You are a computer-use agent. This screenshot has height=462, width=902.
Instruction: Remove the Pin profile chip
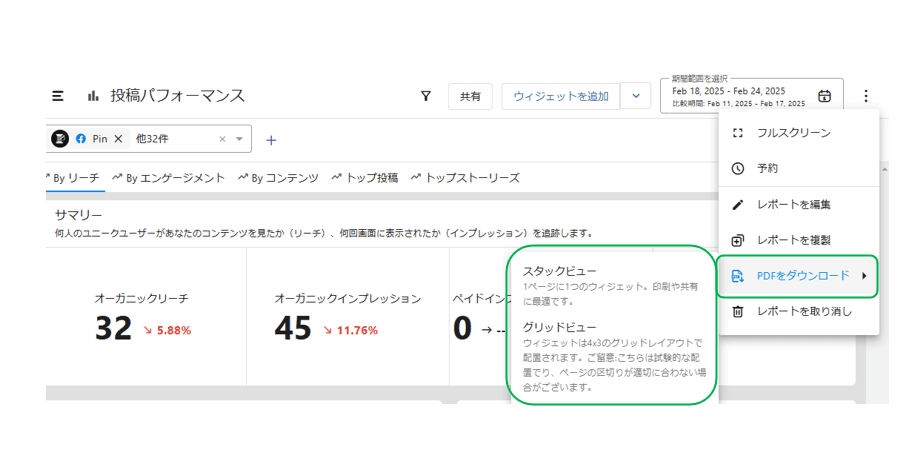point(118,139)
